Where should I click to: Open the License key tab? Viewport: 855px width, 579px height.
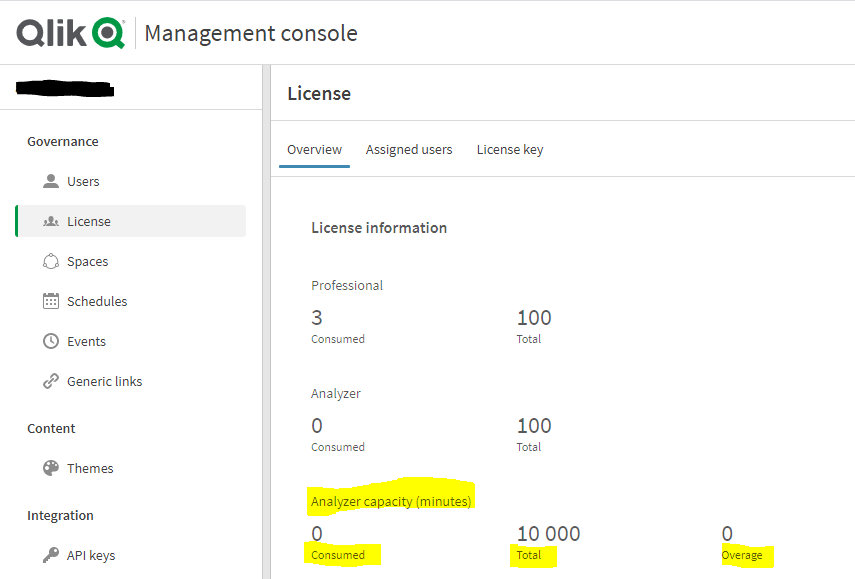click(x=510, y=149)
